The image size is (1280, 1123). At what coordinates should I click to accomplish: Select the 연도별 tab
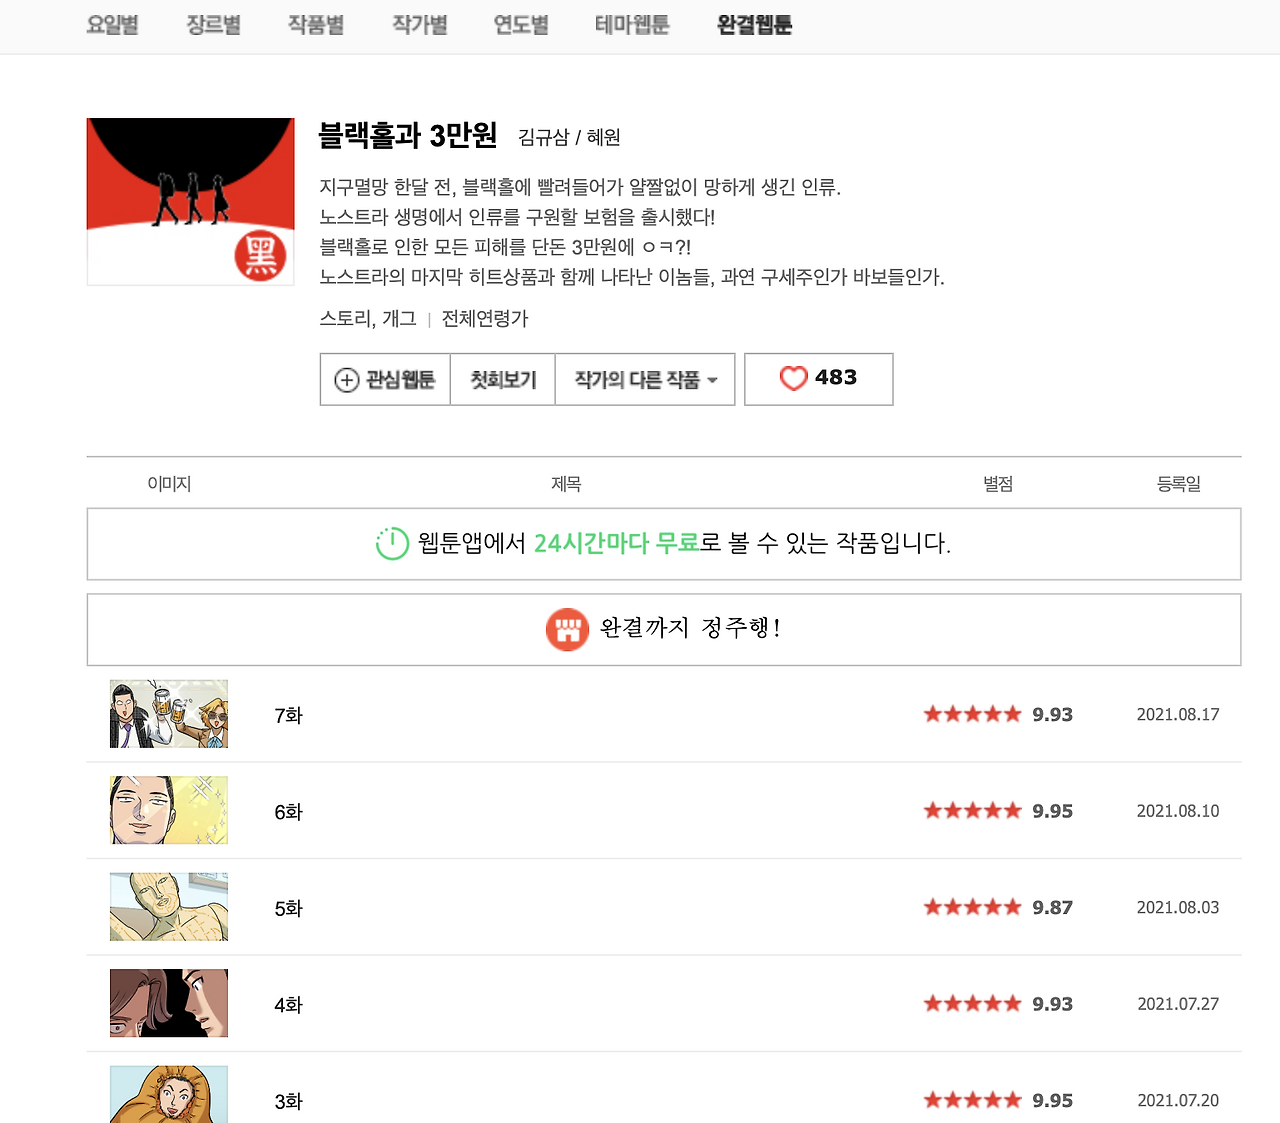521,25
